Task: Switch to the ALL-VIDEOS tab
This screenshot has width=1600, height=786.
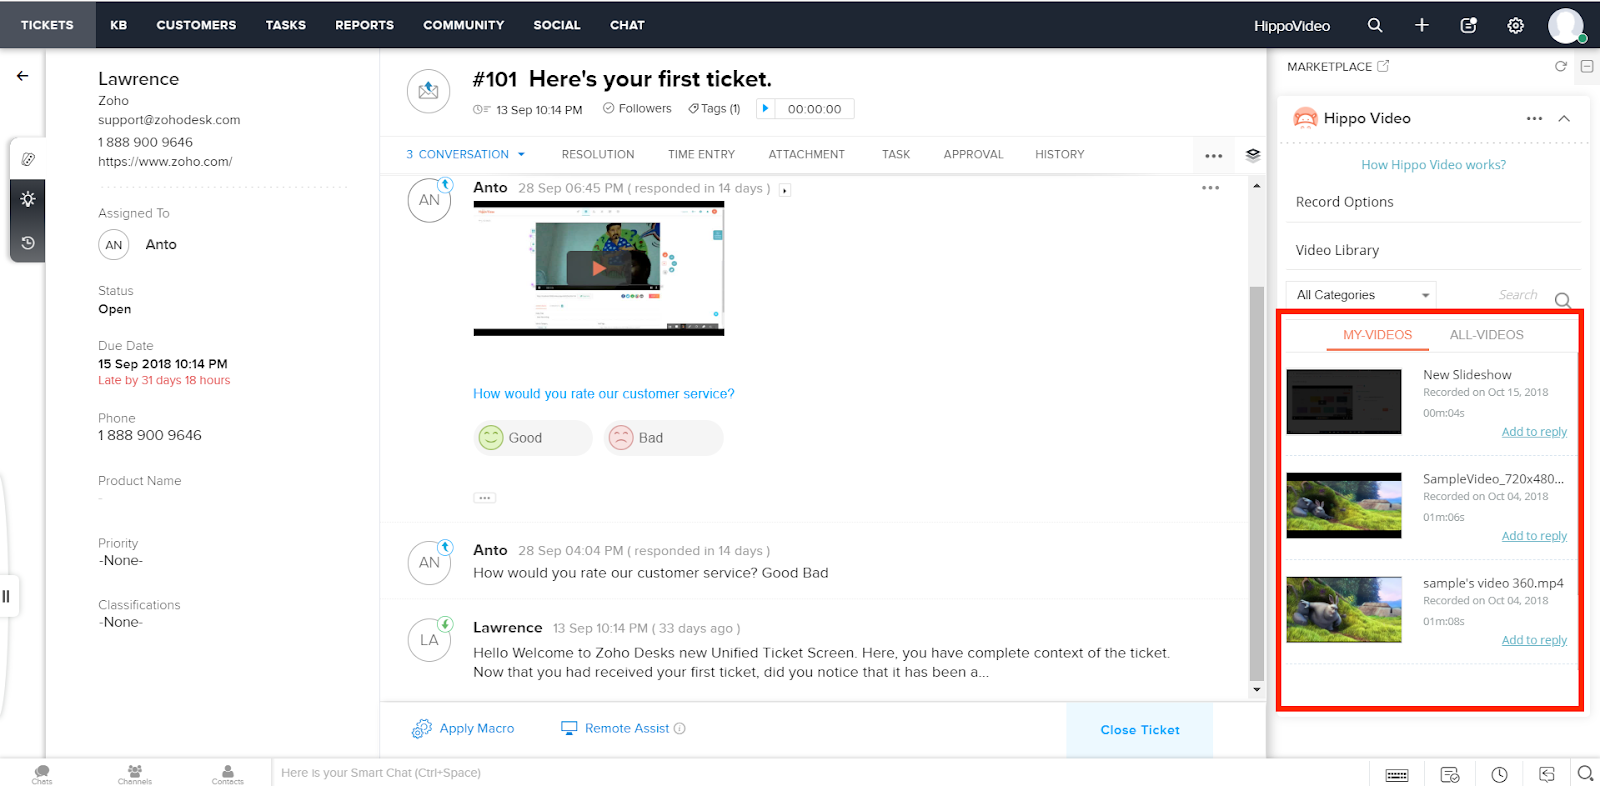Action: pyautogui.click(x=1486, y=335)
